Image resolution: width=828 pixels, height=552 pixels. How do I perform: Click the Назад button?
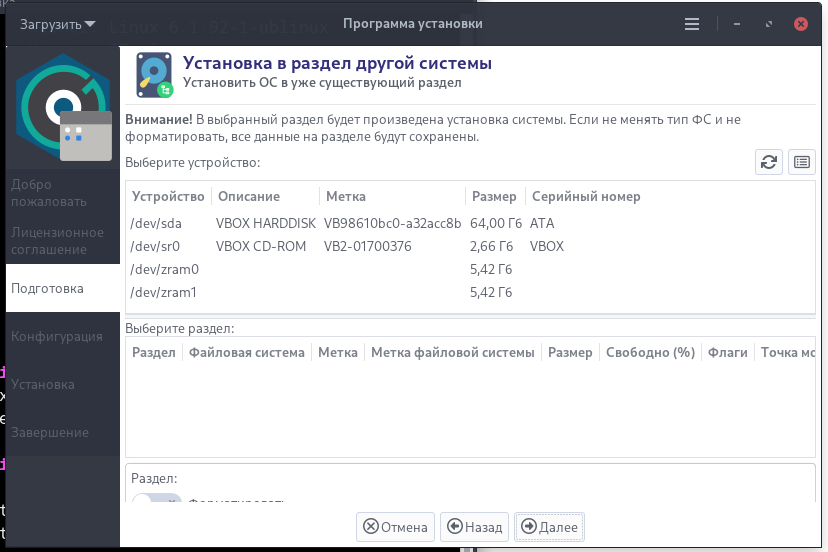coord(474,527)
